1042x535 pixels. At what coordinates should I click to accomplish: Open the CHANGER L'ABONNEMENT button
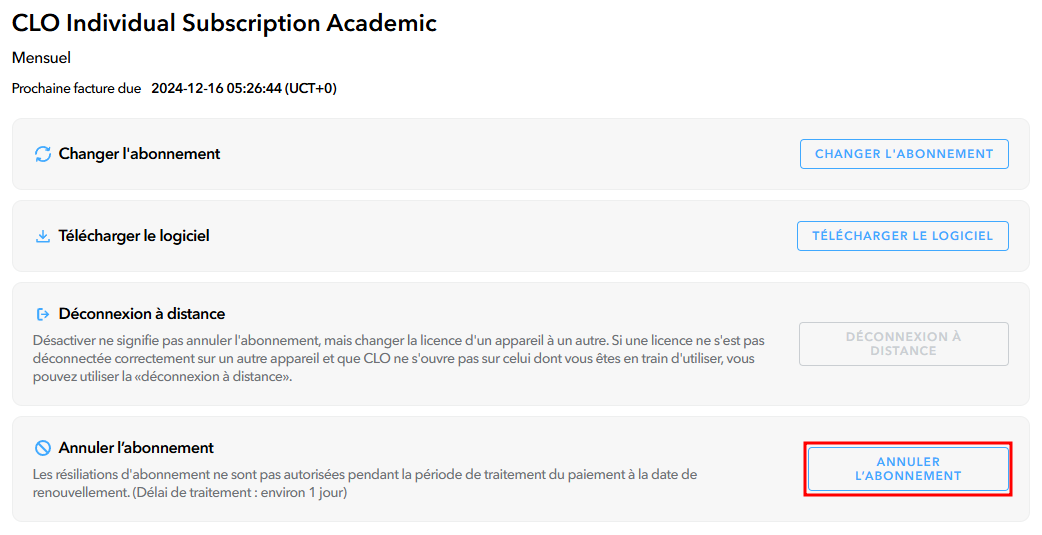point(904,154)
